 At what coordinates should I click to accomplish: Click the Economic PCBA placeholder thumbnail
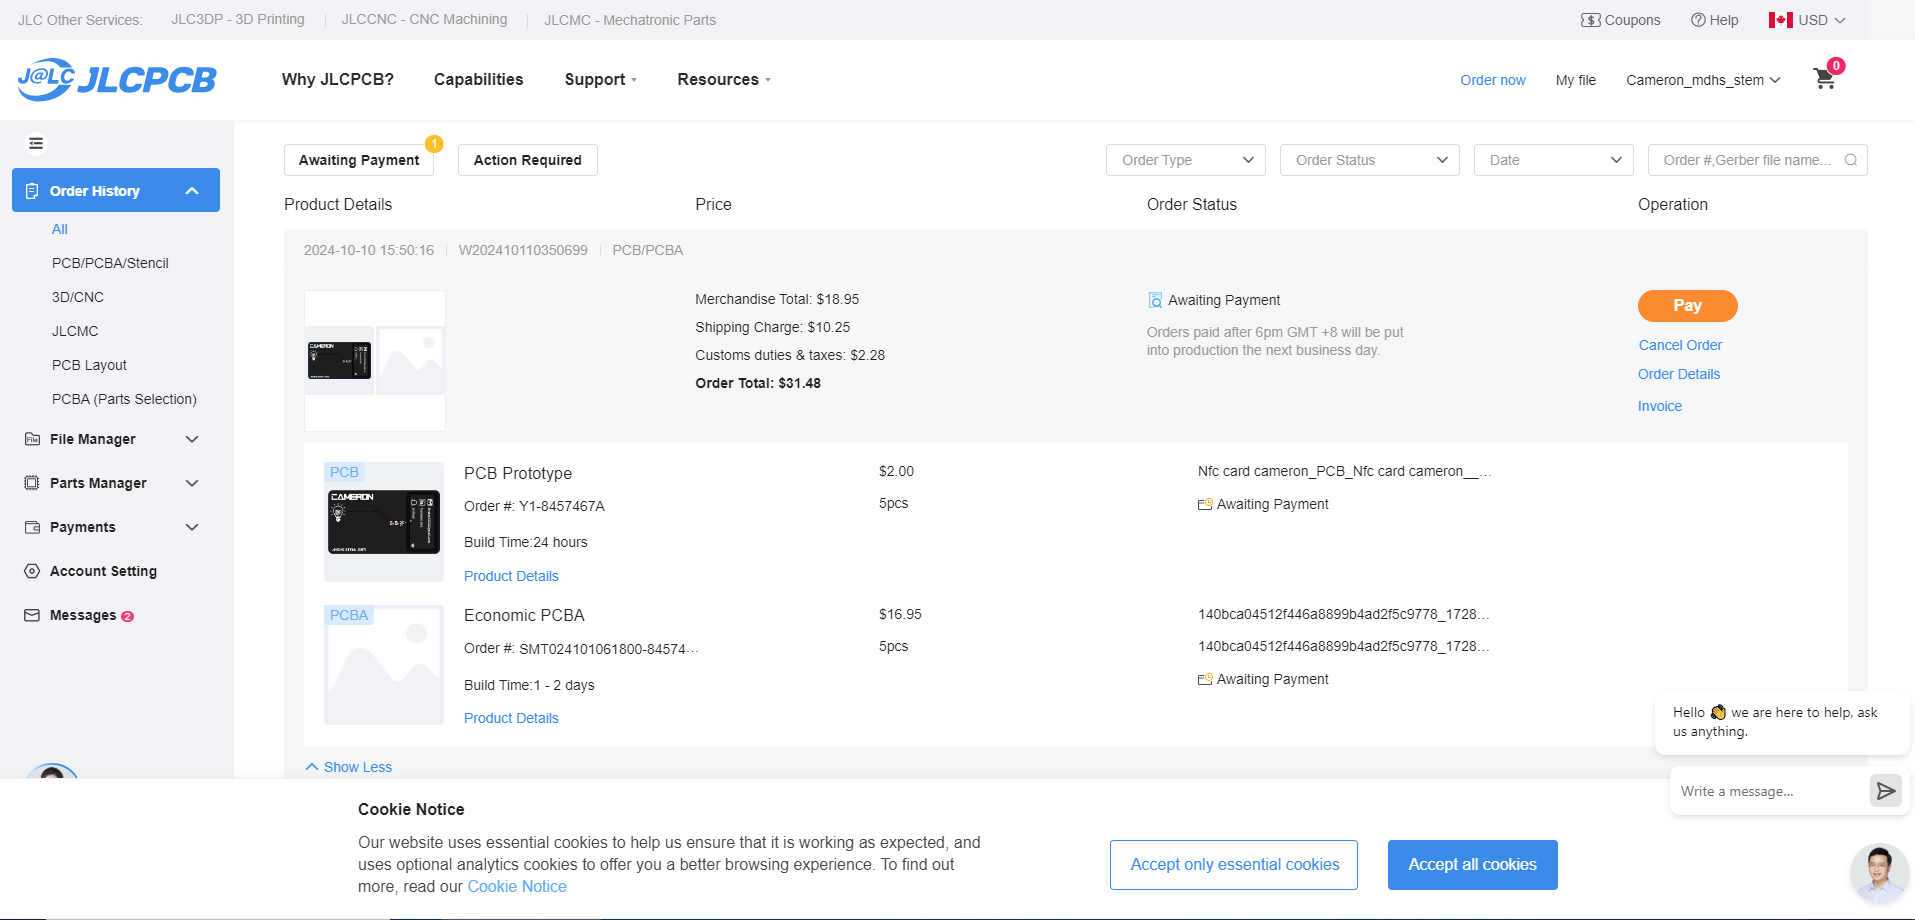pyautogui.click(x=384, y=665)
